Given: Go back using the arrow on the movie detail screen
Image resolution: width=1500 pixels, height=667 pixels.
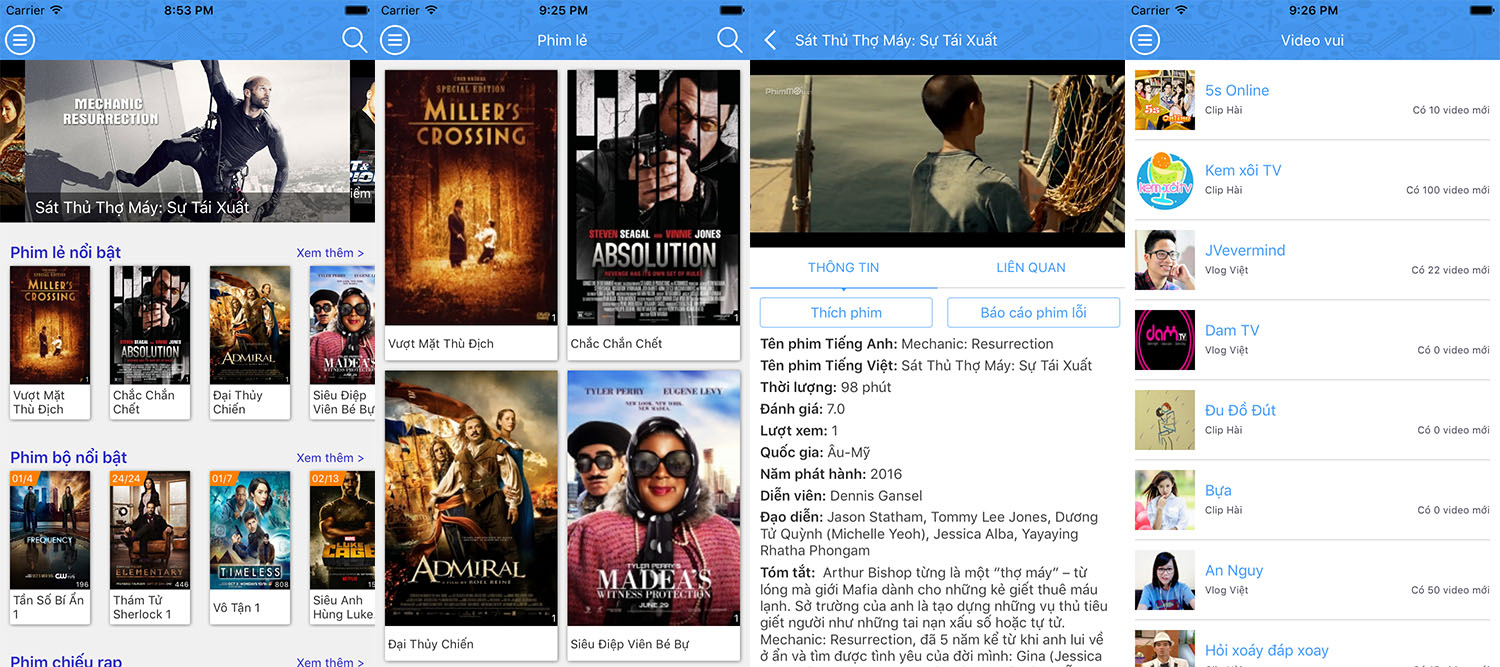Looking at the screenshot, I should 770,40.
